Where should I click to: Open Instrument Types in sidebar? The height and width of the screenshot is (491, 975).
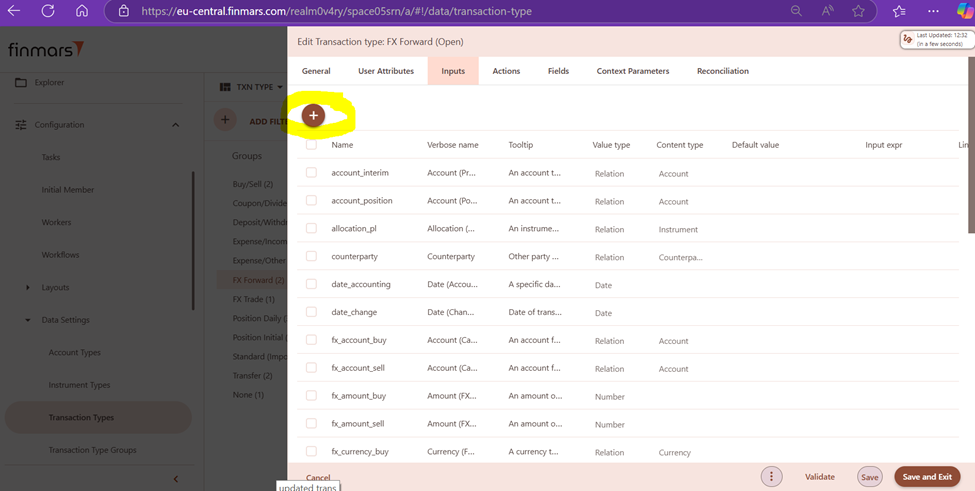(80, 385)
